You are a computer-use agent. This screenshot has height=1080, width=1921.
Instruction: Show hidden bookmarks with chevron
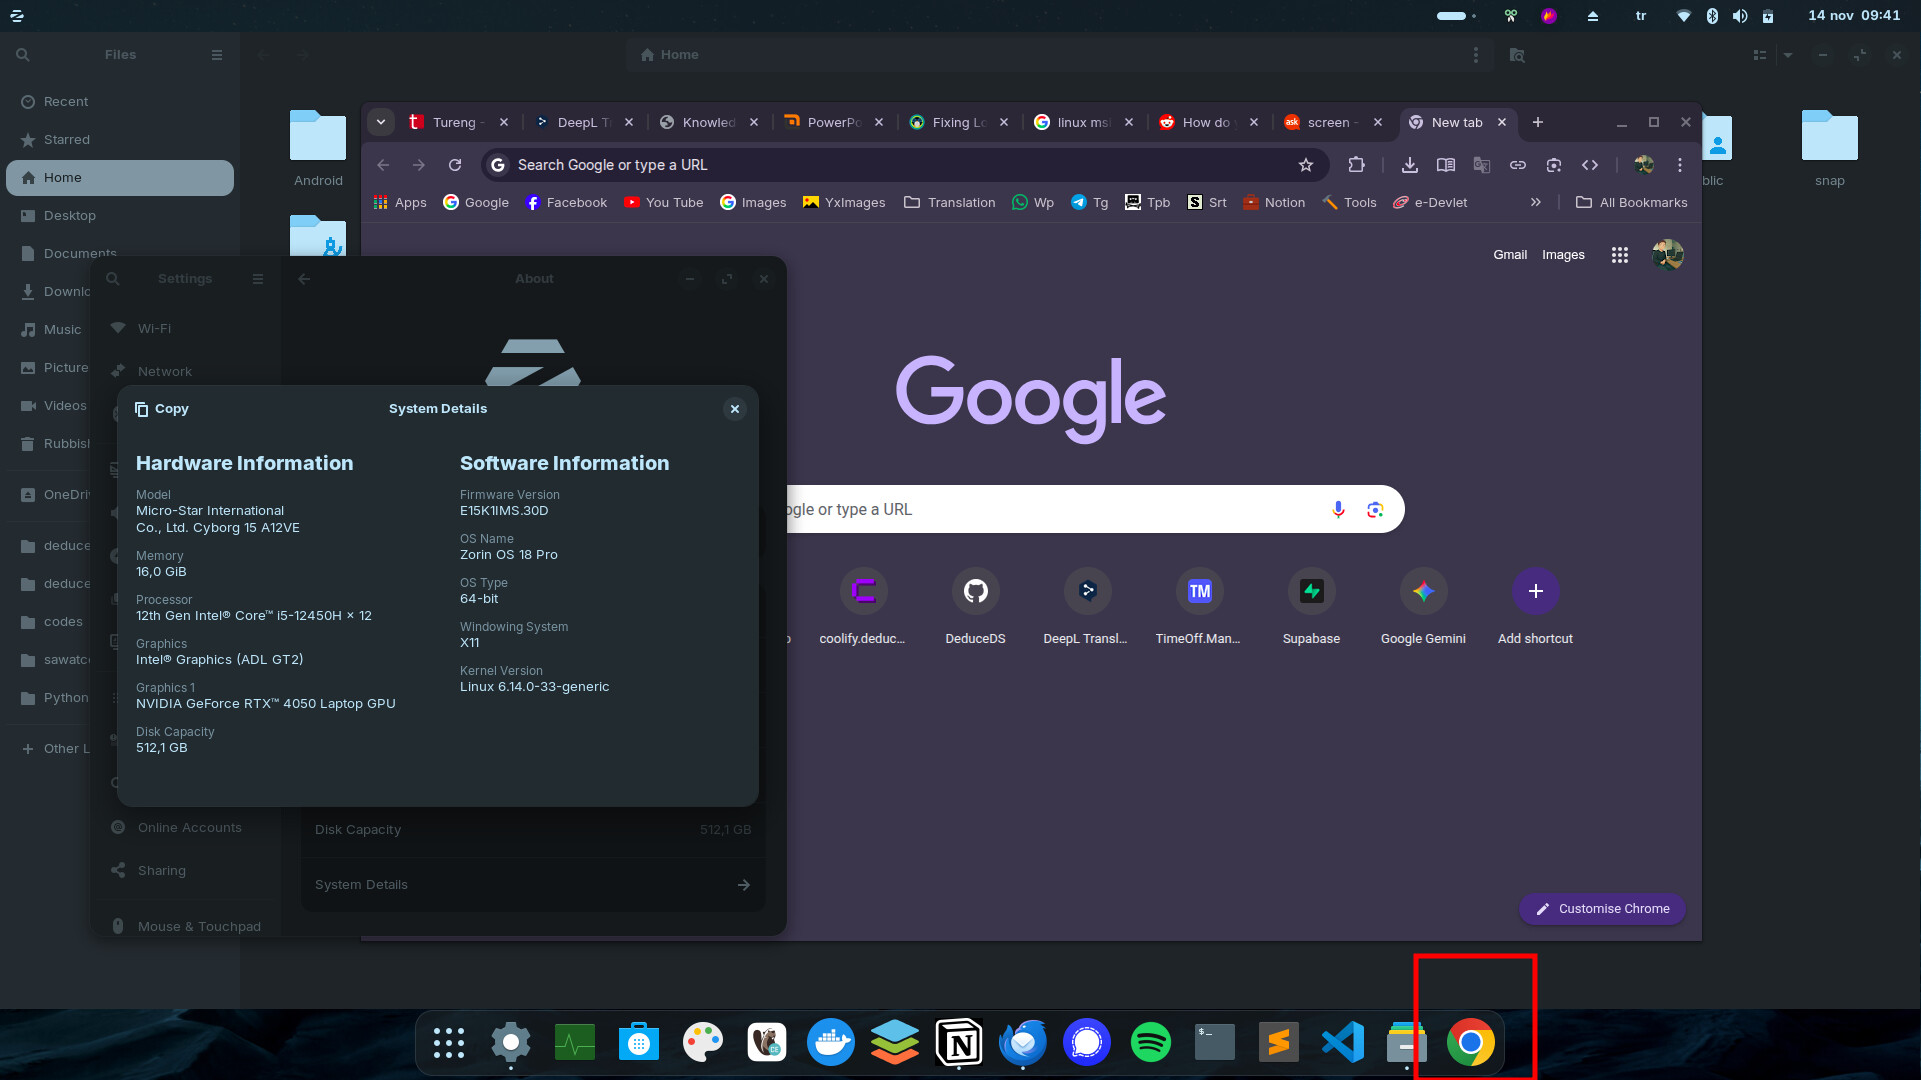(1535, 202)
